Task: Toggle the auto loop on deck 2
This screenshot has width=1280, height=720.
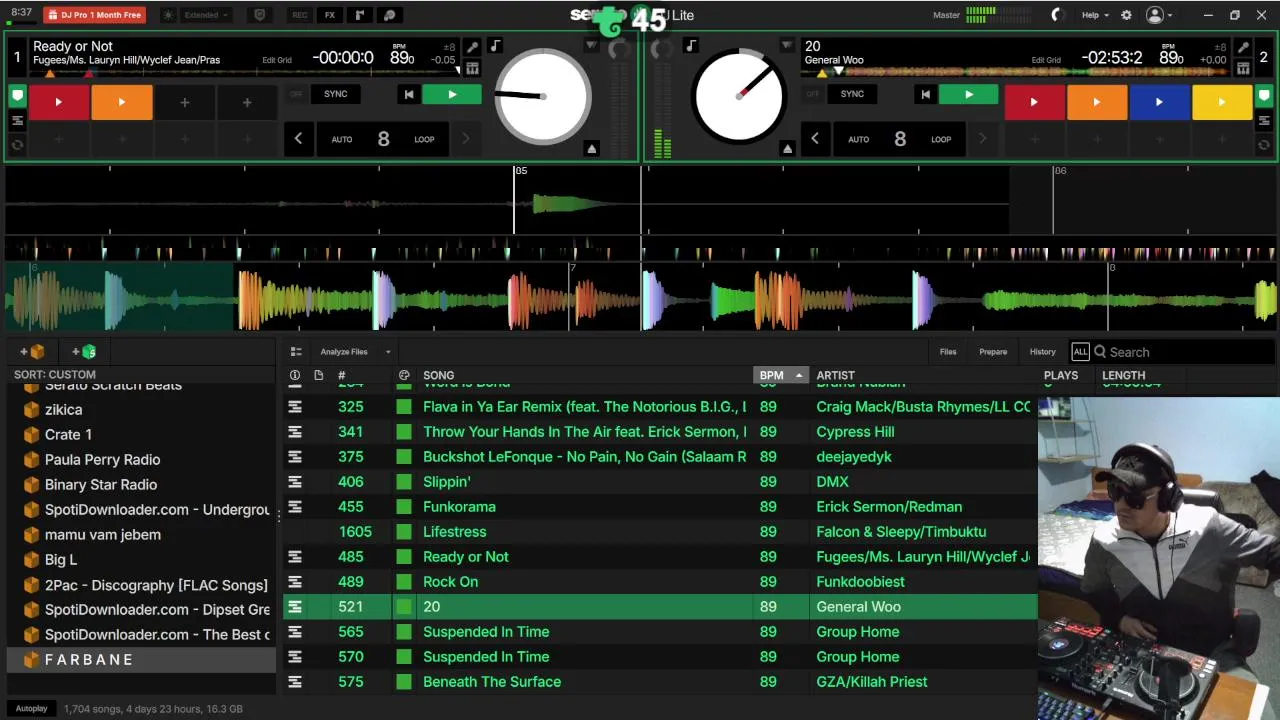Action: click(x=900, y=139)
